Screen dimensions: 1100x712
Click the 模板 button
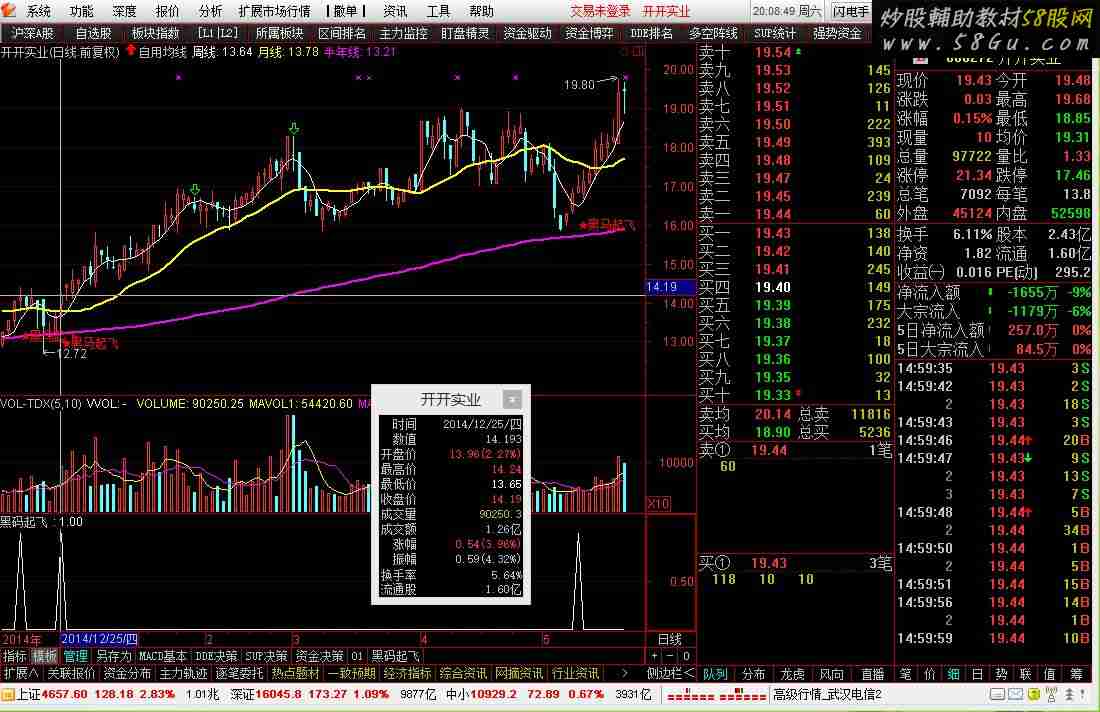[45, 657]
